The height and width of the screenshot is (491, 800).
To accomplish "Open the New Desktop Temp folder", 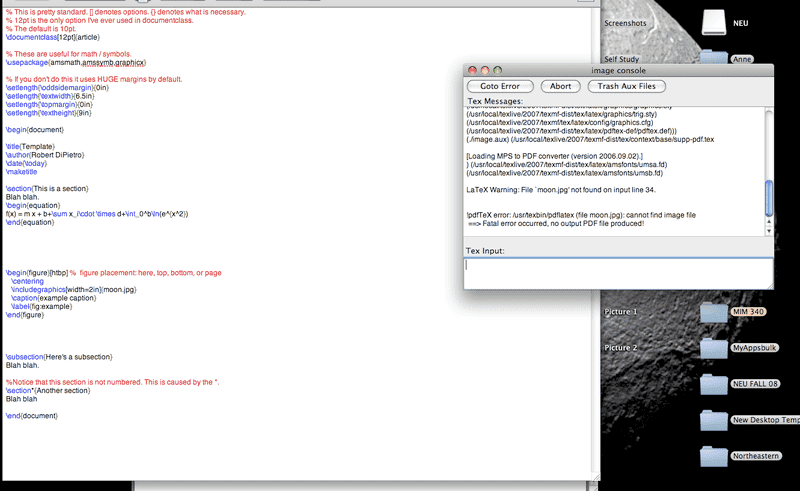I will [715, 419].
